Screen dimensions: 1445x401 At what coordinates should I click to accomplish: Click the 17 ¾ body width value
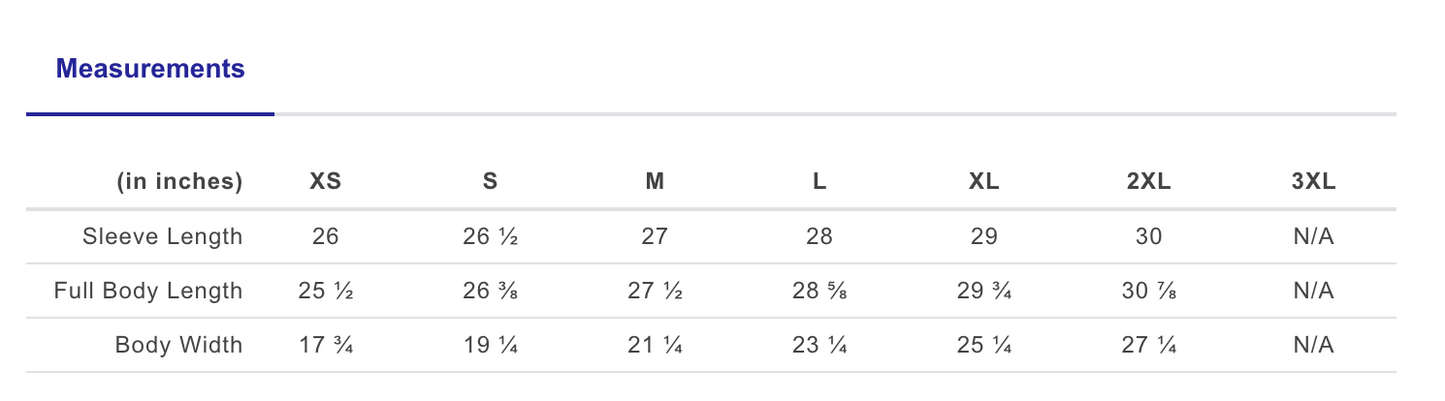(x=325, y=345)
